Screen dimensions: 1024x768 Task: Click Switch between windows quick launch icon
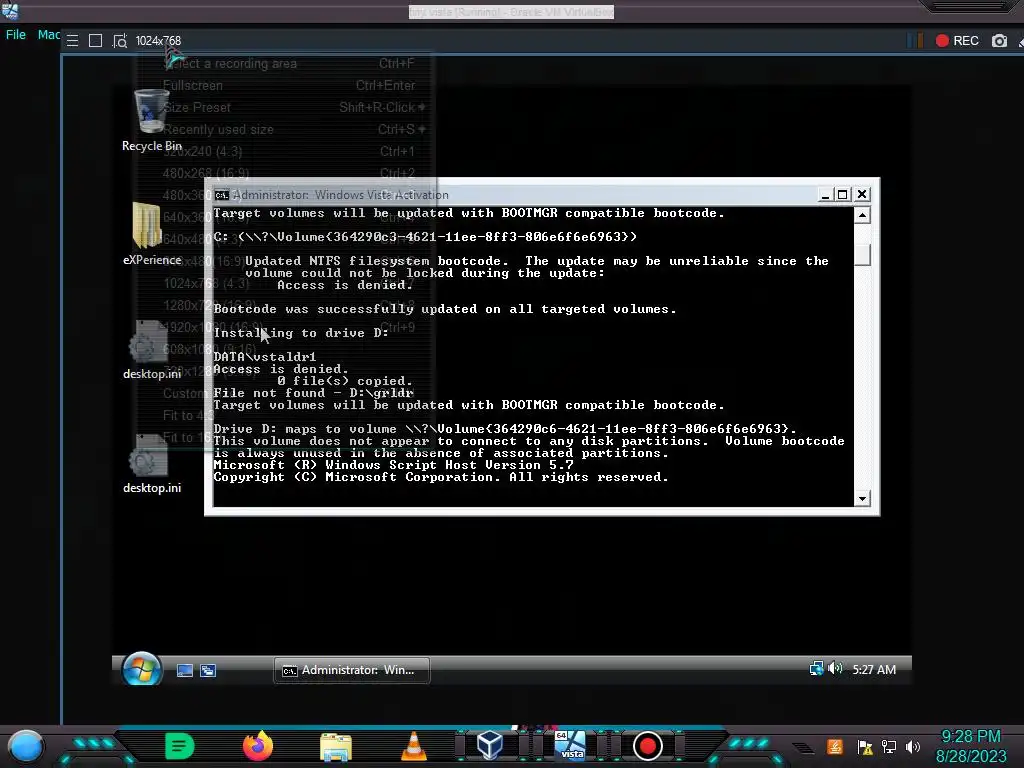(x=208, y=670)
